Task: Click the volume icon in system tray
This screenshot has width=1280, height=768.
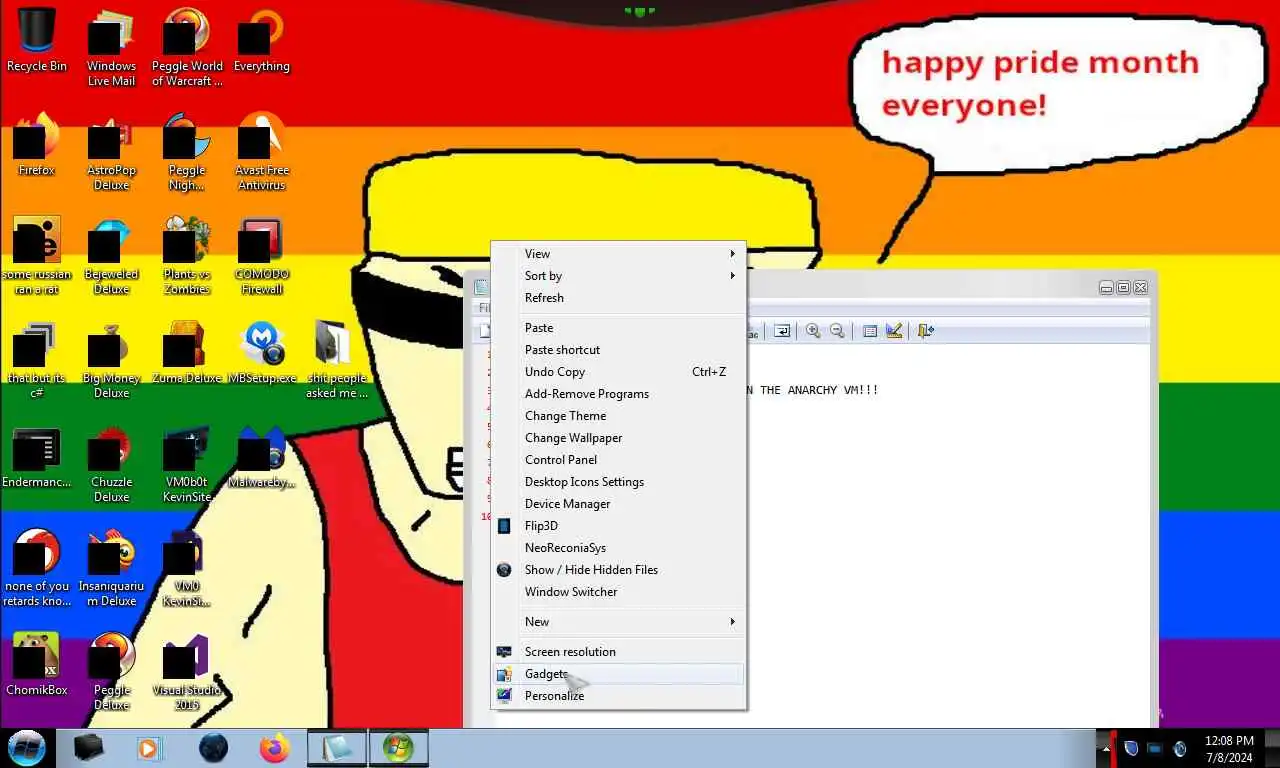Action: [x=1180, y=749]
